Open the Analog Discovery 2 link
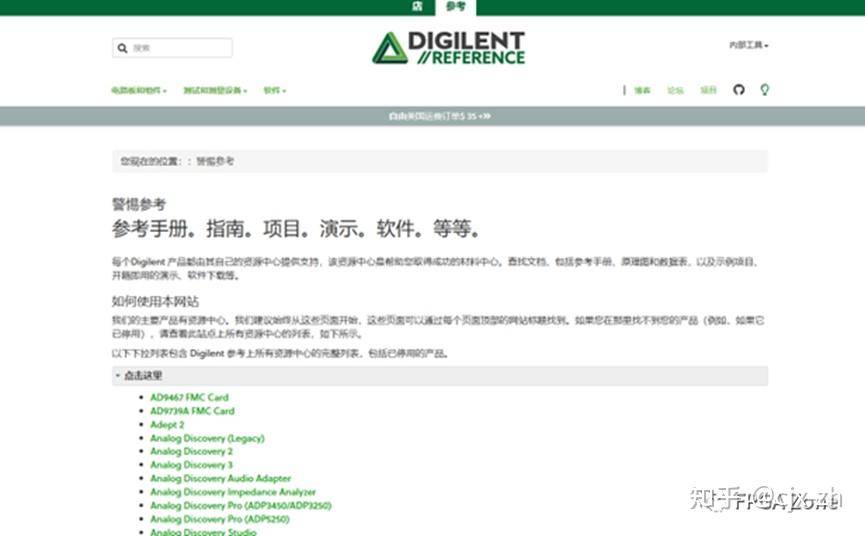865x536 pixels. pos(191,451)
